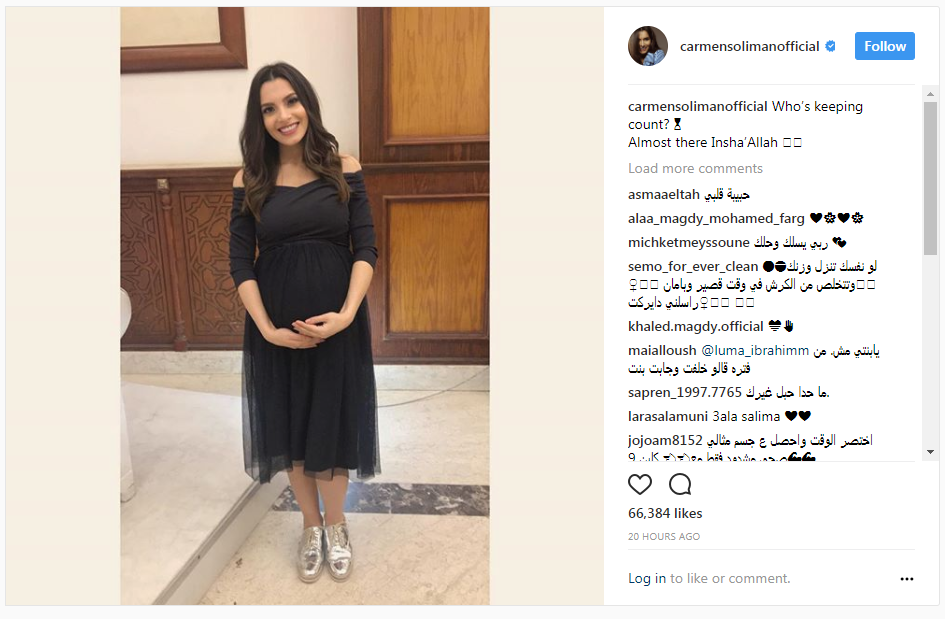Image resolution: width=945 pixels, height=619 pixels.
Task: Open carmensolimanofficial profile picture avatar
Action: point(648,46)
